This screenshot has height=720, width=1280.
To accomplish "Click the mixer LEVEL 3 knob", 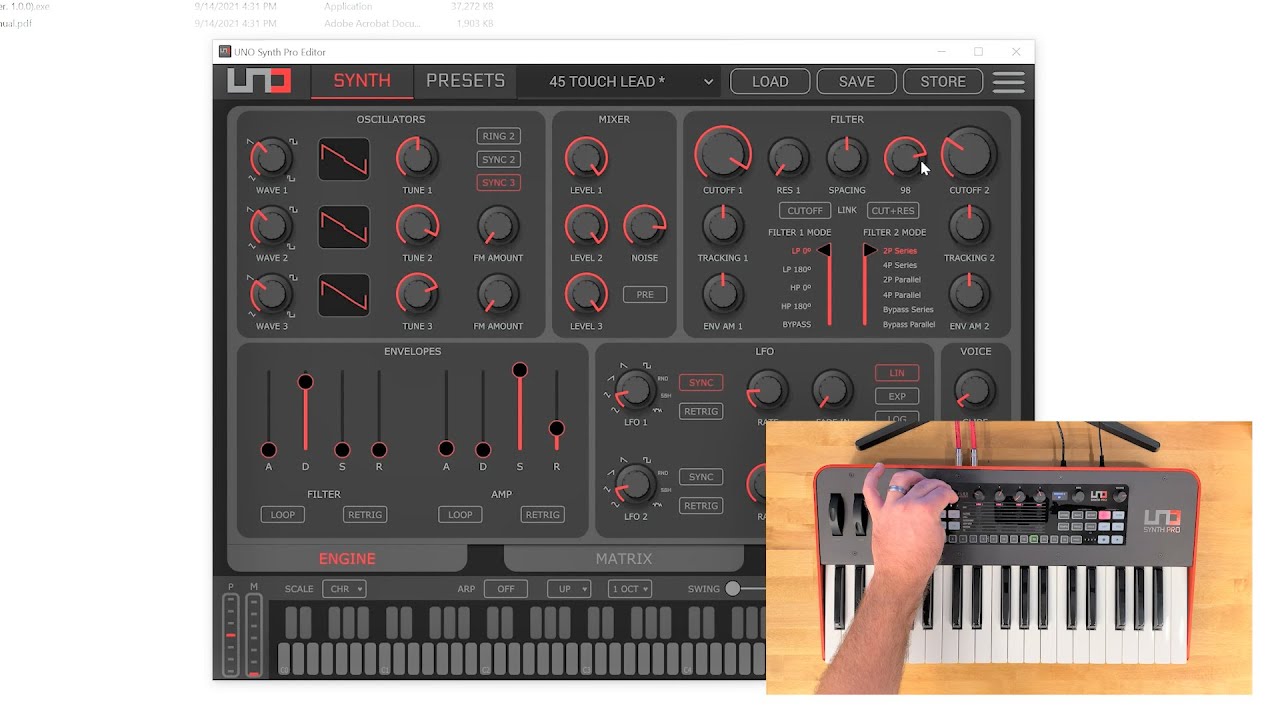I will click(586, 294).
